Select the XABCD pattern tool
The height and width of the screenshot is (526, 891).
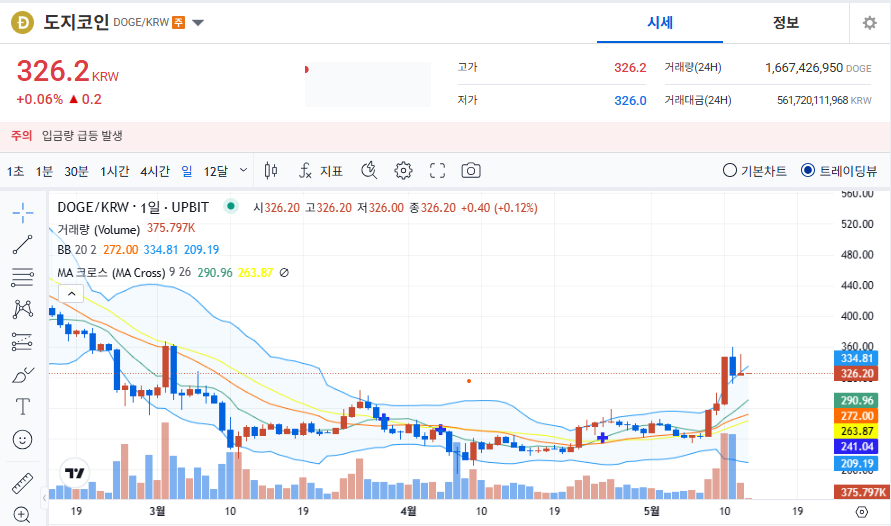(x=23, y=310)
